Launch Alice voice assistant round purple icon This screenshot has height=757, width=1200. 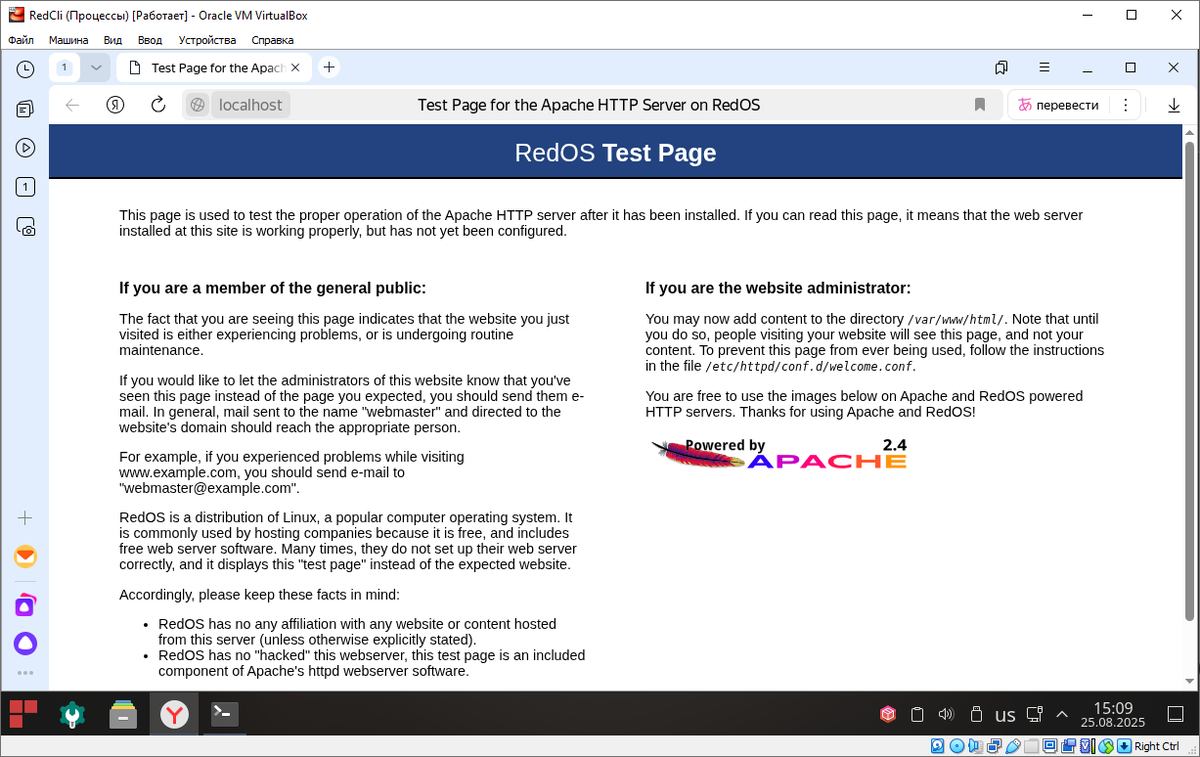(x=26, y=643)
